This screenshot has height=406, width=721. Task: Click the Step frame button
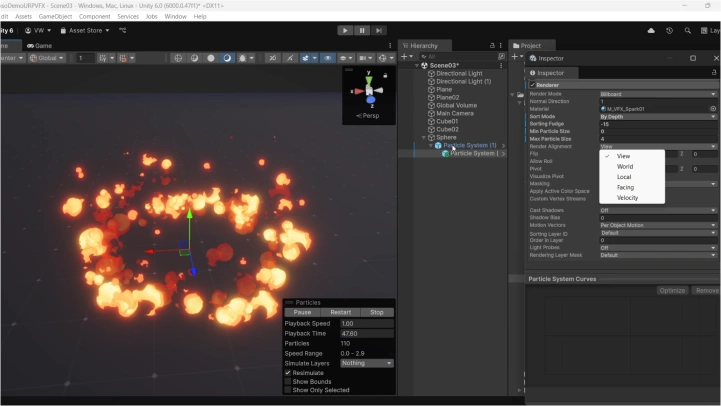378,30
